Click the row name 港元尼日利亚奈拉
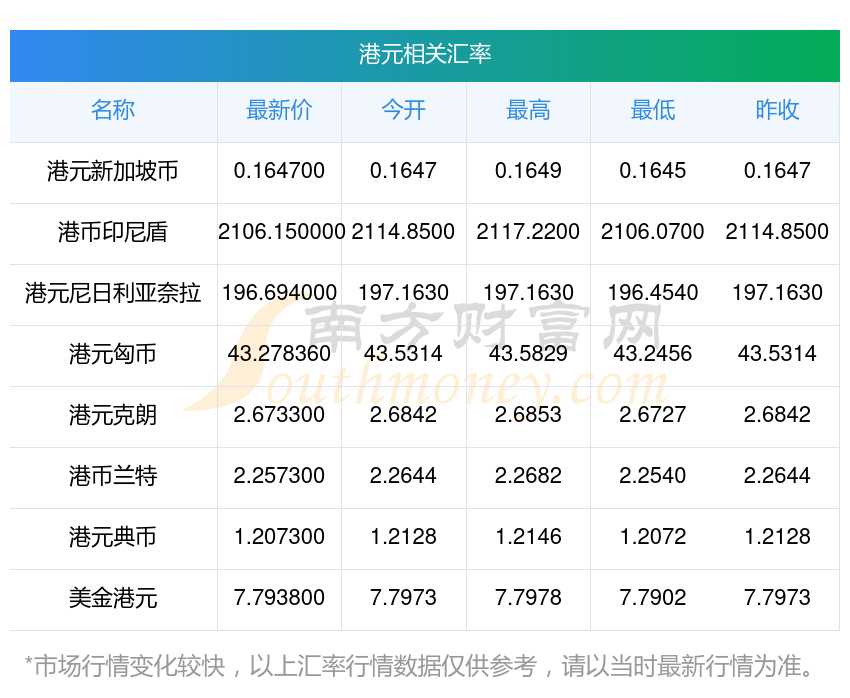Viewport: 850px width, 698px height. click(x=113, y=293)
